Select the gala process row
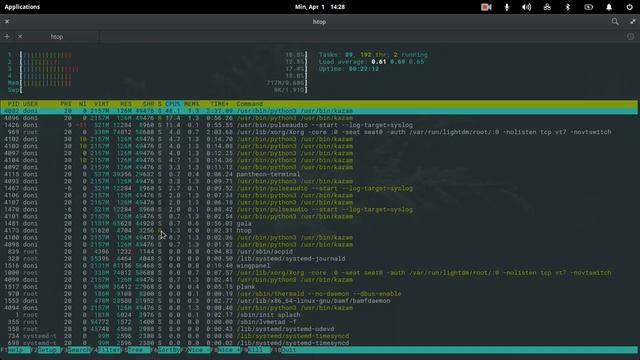This screenshot has height=360, width=640. point(319,224)
